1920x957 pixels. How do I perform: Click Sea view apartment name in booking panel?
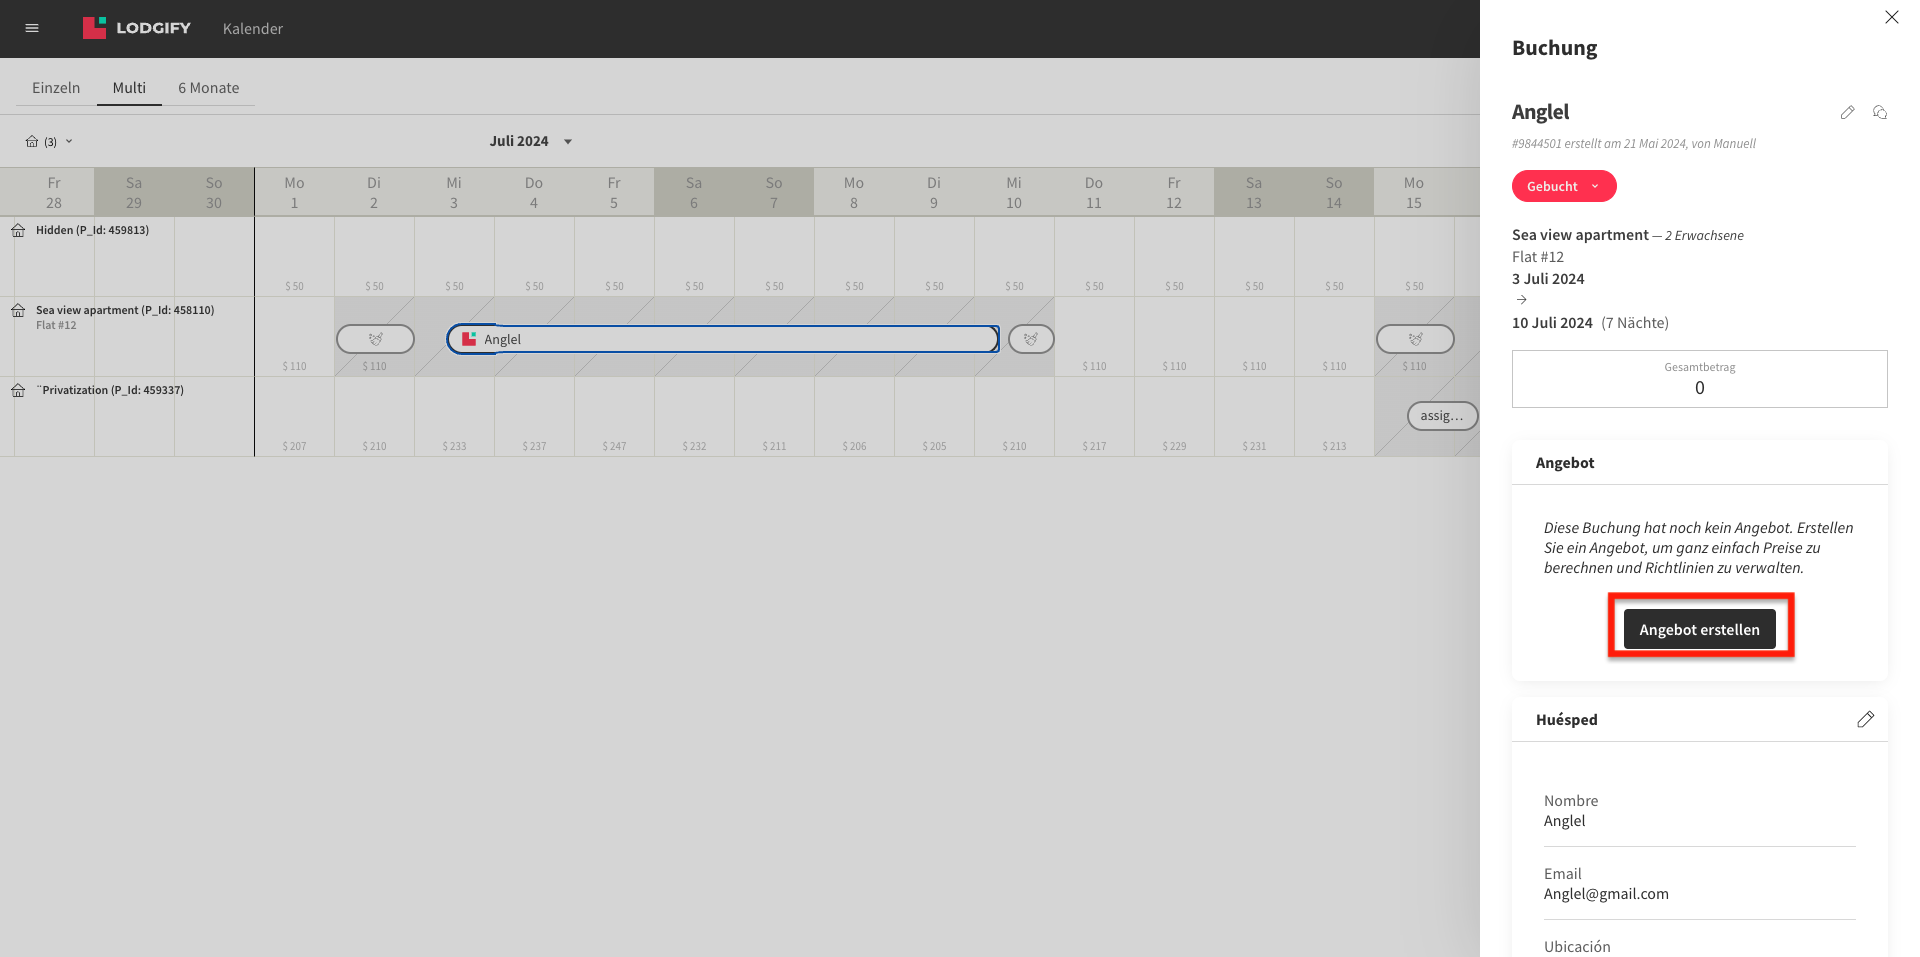pyautogui.click(x=1580, y=235)
